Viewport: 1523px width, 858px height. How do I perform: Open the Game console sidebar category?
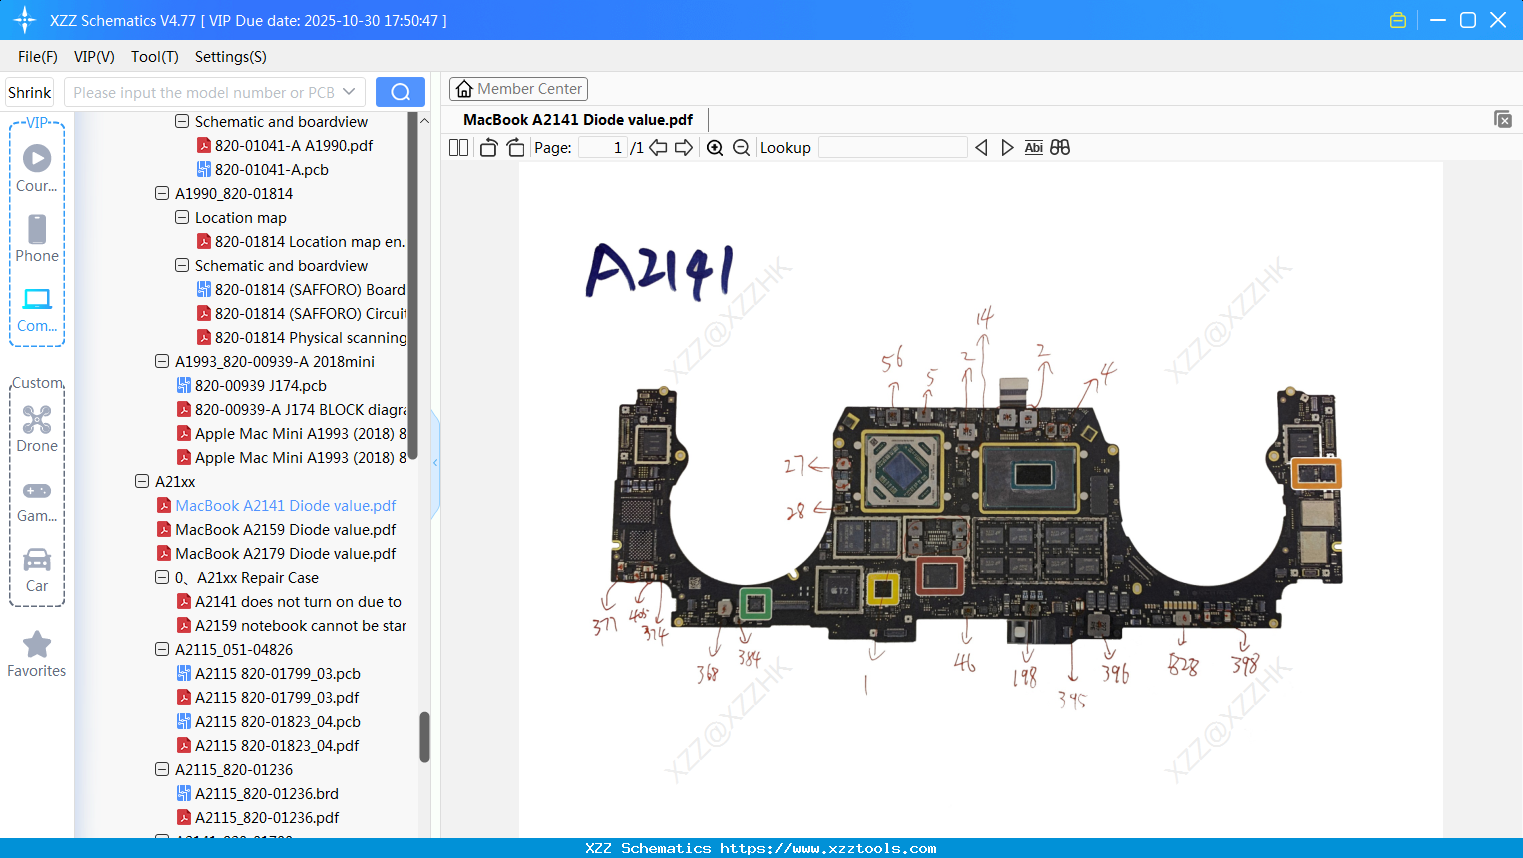click(x=37, y=500)
